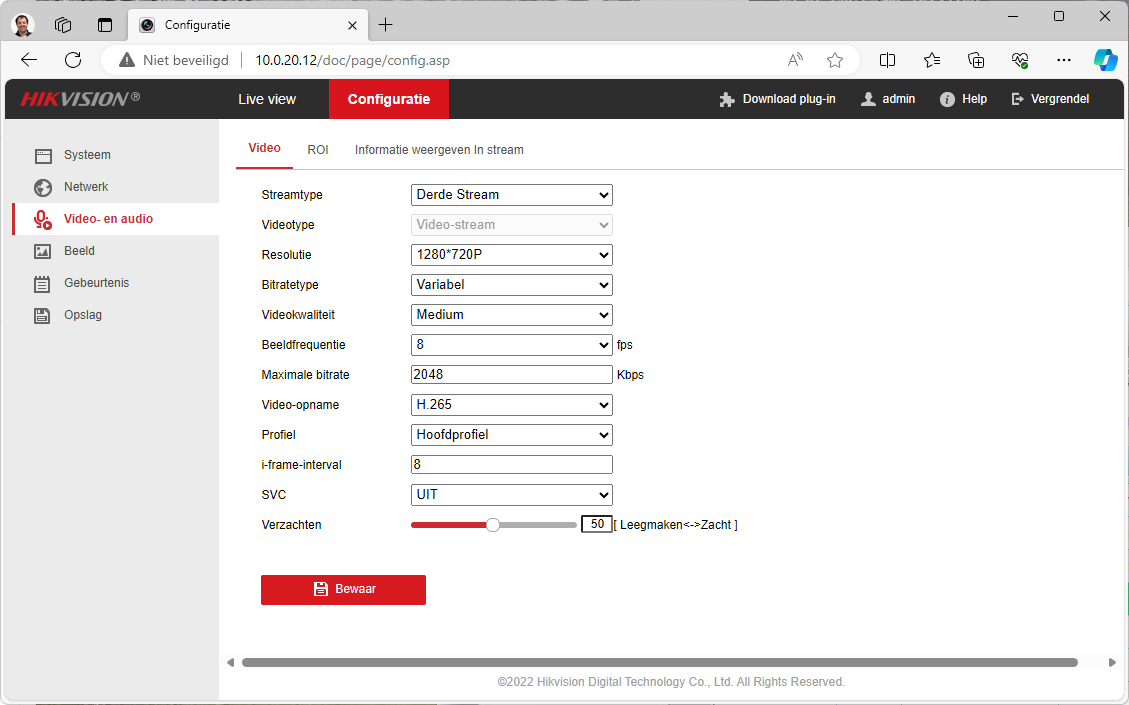
Task: Expand the Streamtype dropdown
Action: point(511,195)
